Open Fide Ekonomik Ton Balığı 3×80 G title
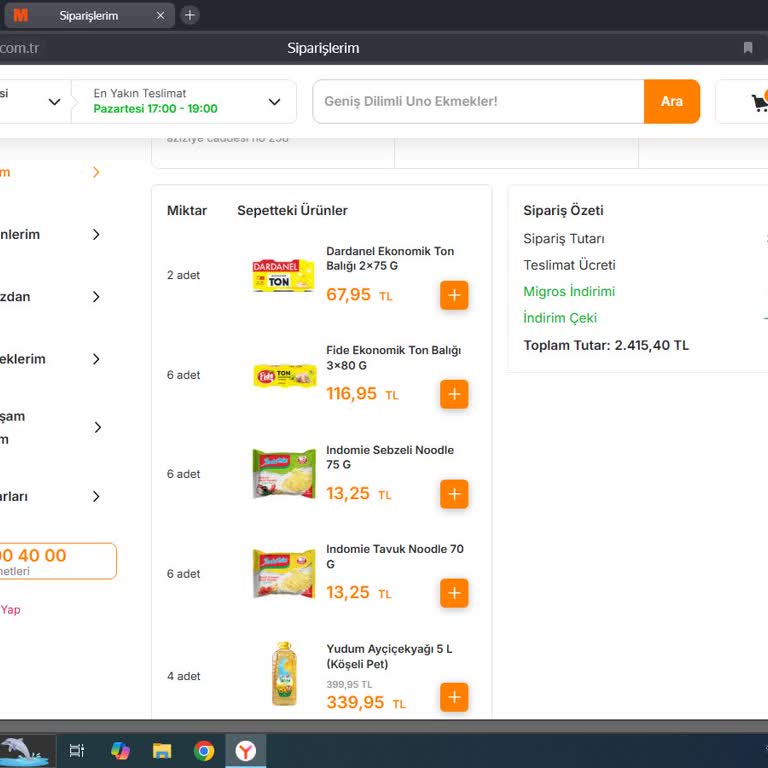Viewport: 768px width, 768px height. [394, 358]
